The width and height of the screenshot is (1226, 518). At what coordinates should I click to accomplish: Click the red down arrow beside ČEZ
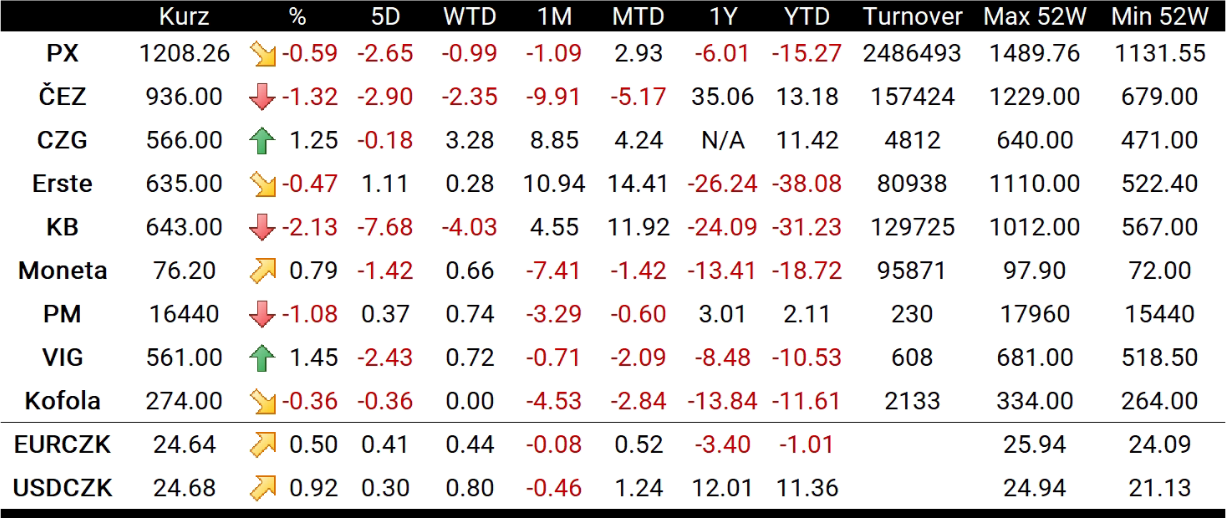click(x=262, y=97)
